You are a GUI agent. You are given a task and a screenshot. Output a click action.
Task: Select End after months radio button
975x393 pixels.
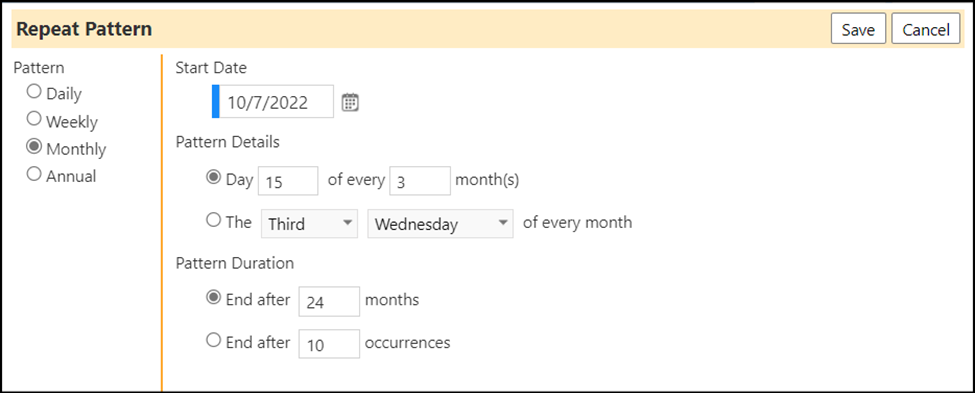click(213, 298)
